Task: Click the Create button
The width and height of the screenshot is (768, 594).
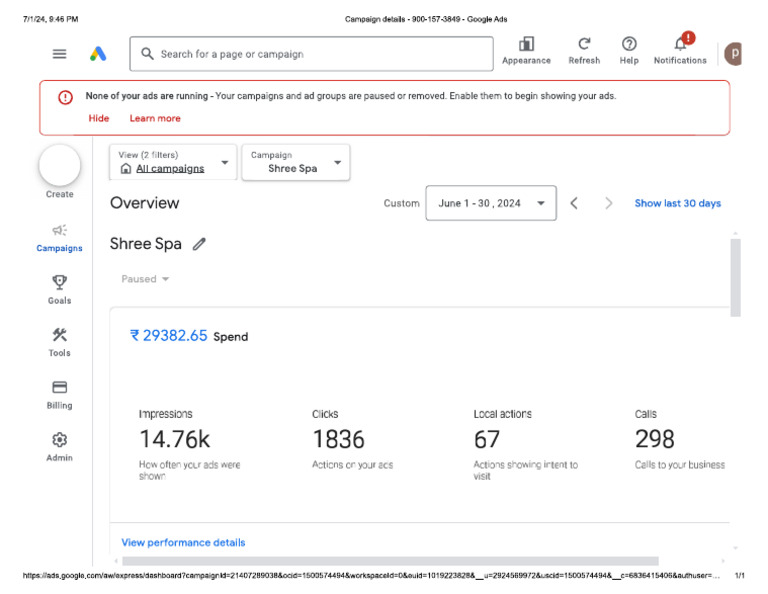Action: [59, 166]
